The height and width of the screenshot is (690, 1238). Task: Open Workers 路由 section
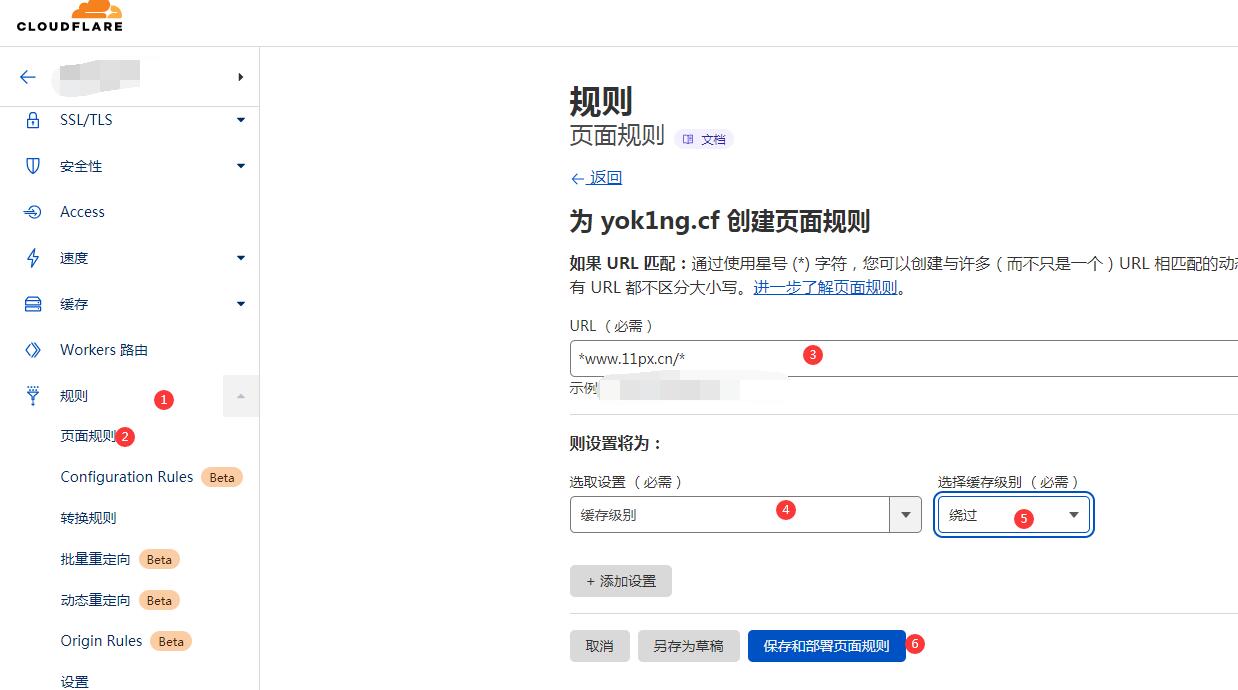point(104,350)
